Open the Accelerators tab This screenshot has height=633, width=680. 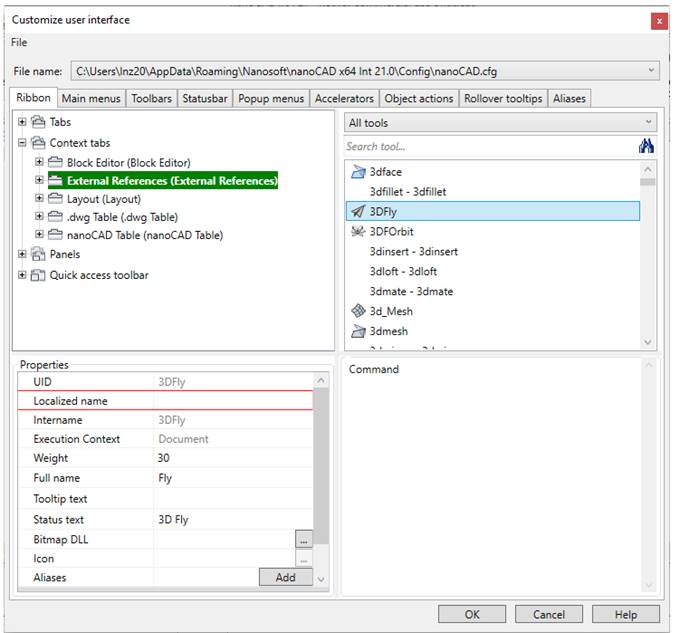tap(344, 98)
